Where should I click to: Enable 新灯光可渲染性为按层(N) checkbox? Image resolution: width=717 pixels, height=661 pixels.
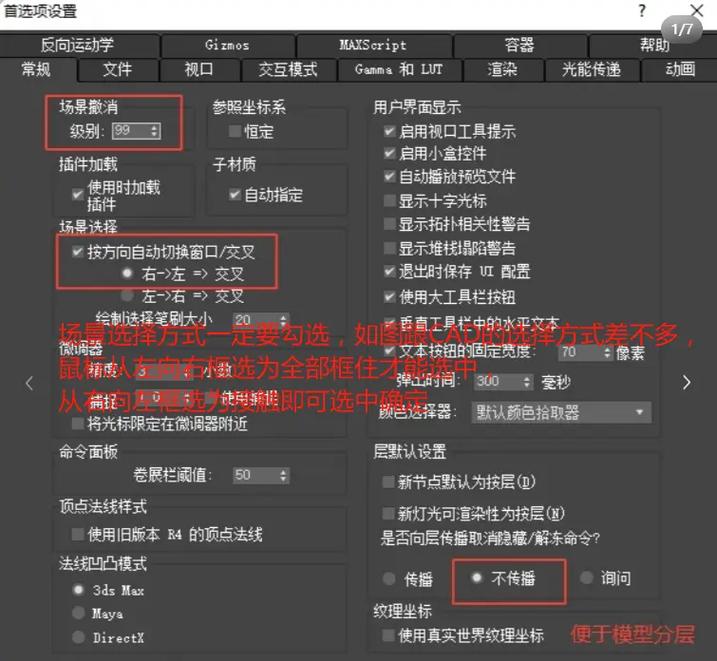pyautogui.click(x=389, y=513)
